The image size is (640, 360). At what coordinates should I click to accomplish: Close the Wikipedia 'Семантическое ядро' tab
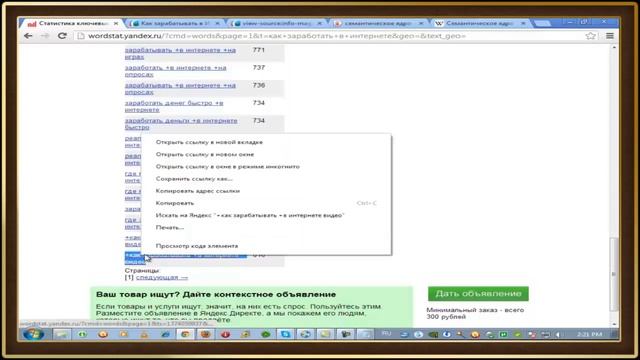click(523, 24)
